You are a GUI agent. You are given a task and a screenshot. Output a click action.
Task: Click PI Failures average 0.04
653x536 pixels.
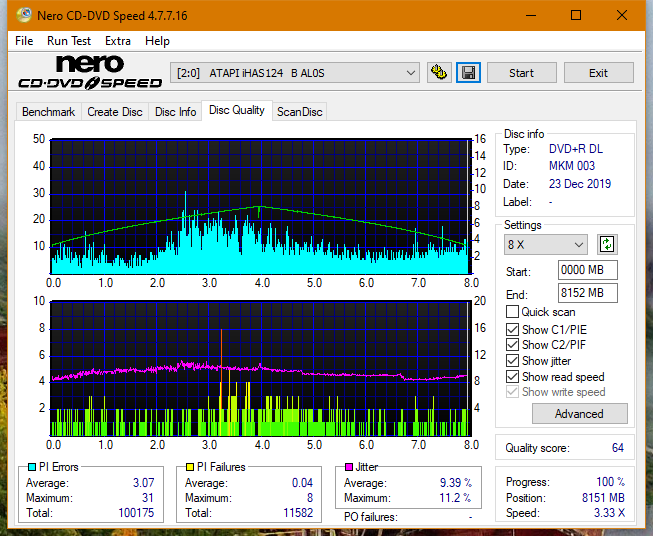(302, 483)
